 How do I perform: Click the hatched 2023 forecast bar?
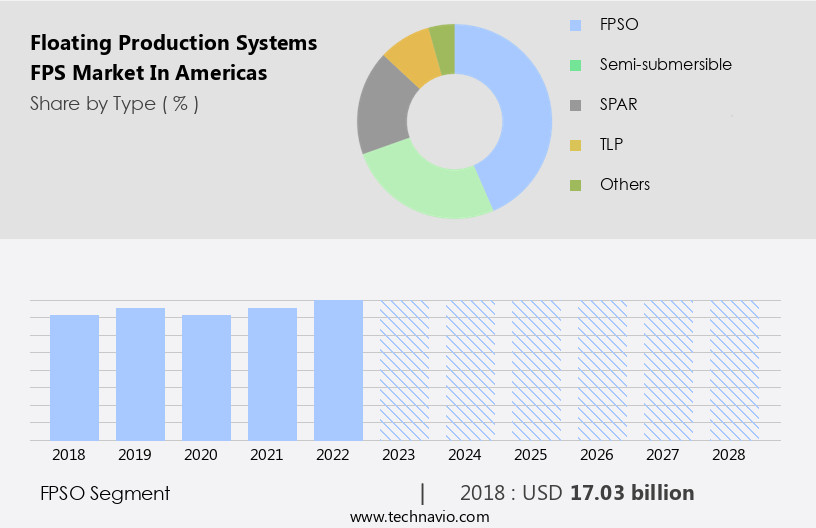pyautogui.click(x=404, y=370)
